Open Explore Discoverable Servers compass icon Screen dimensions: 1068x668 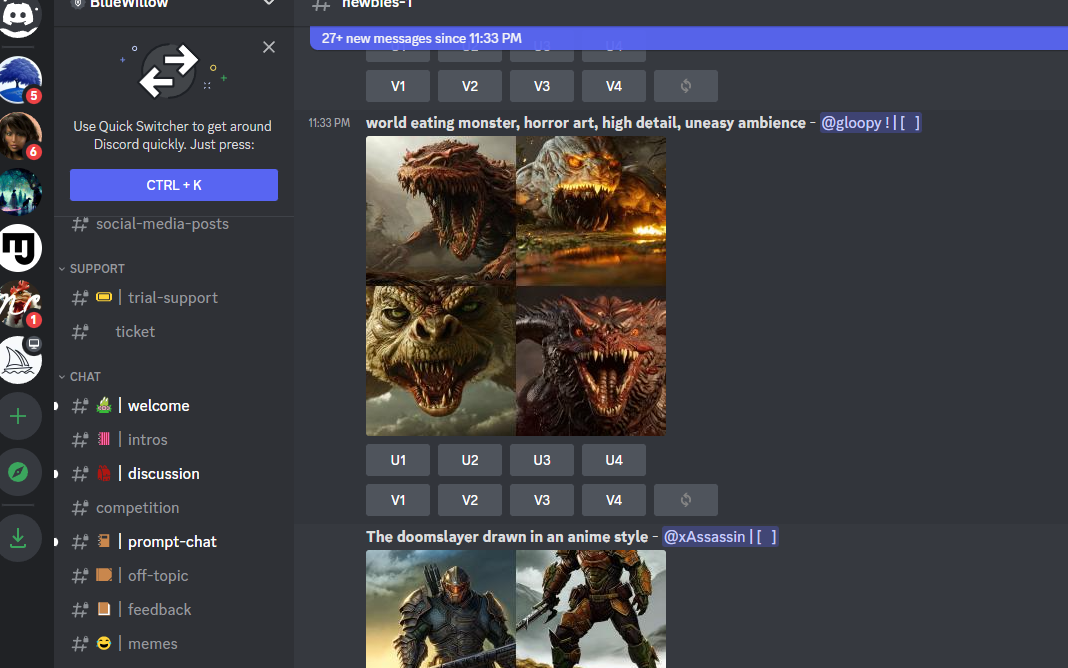[18, 472]
